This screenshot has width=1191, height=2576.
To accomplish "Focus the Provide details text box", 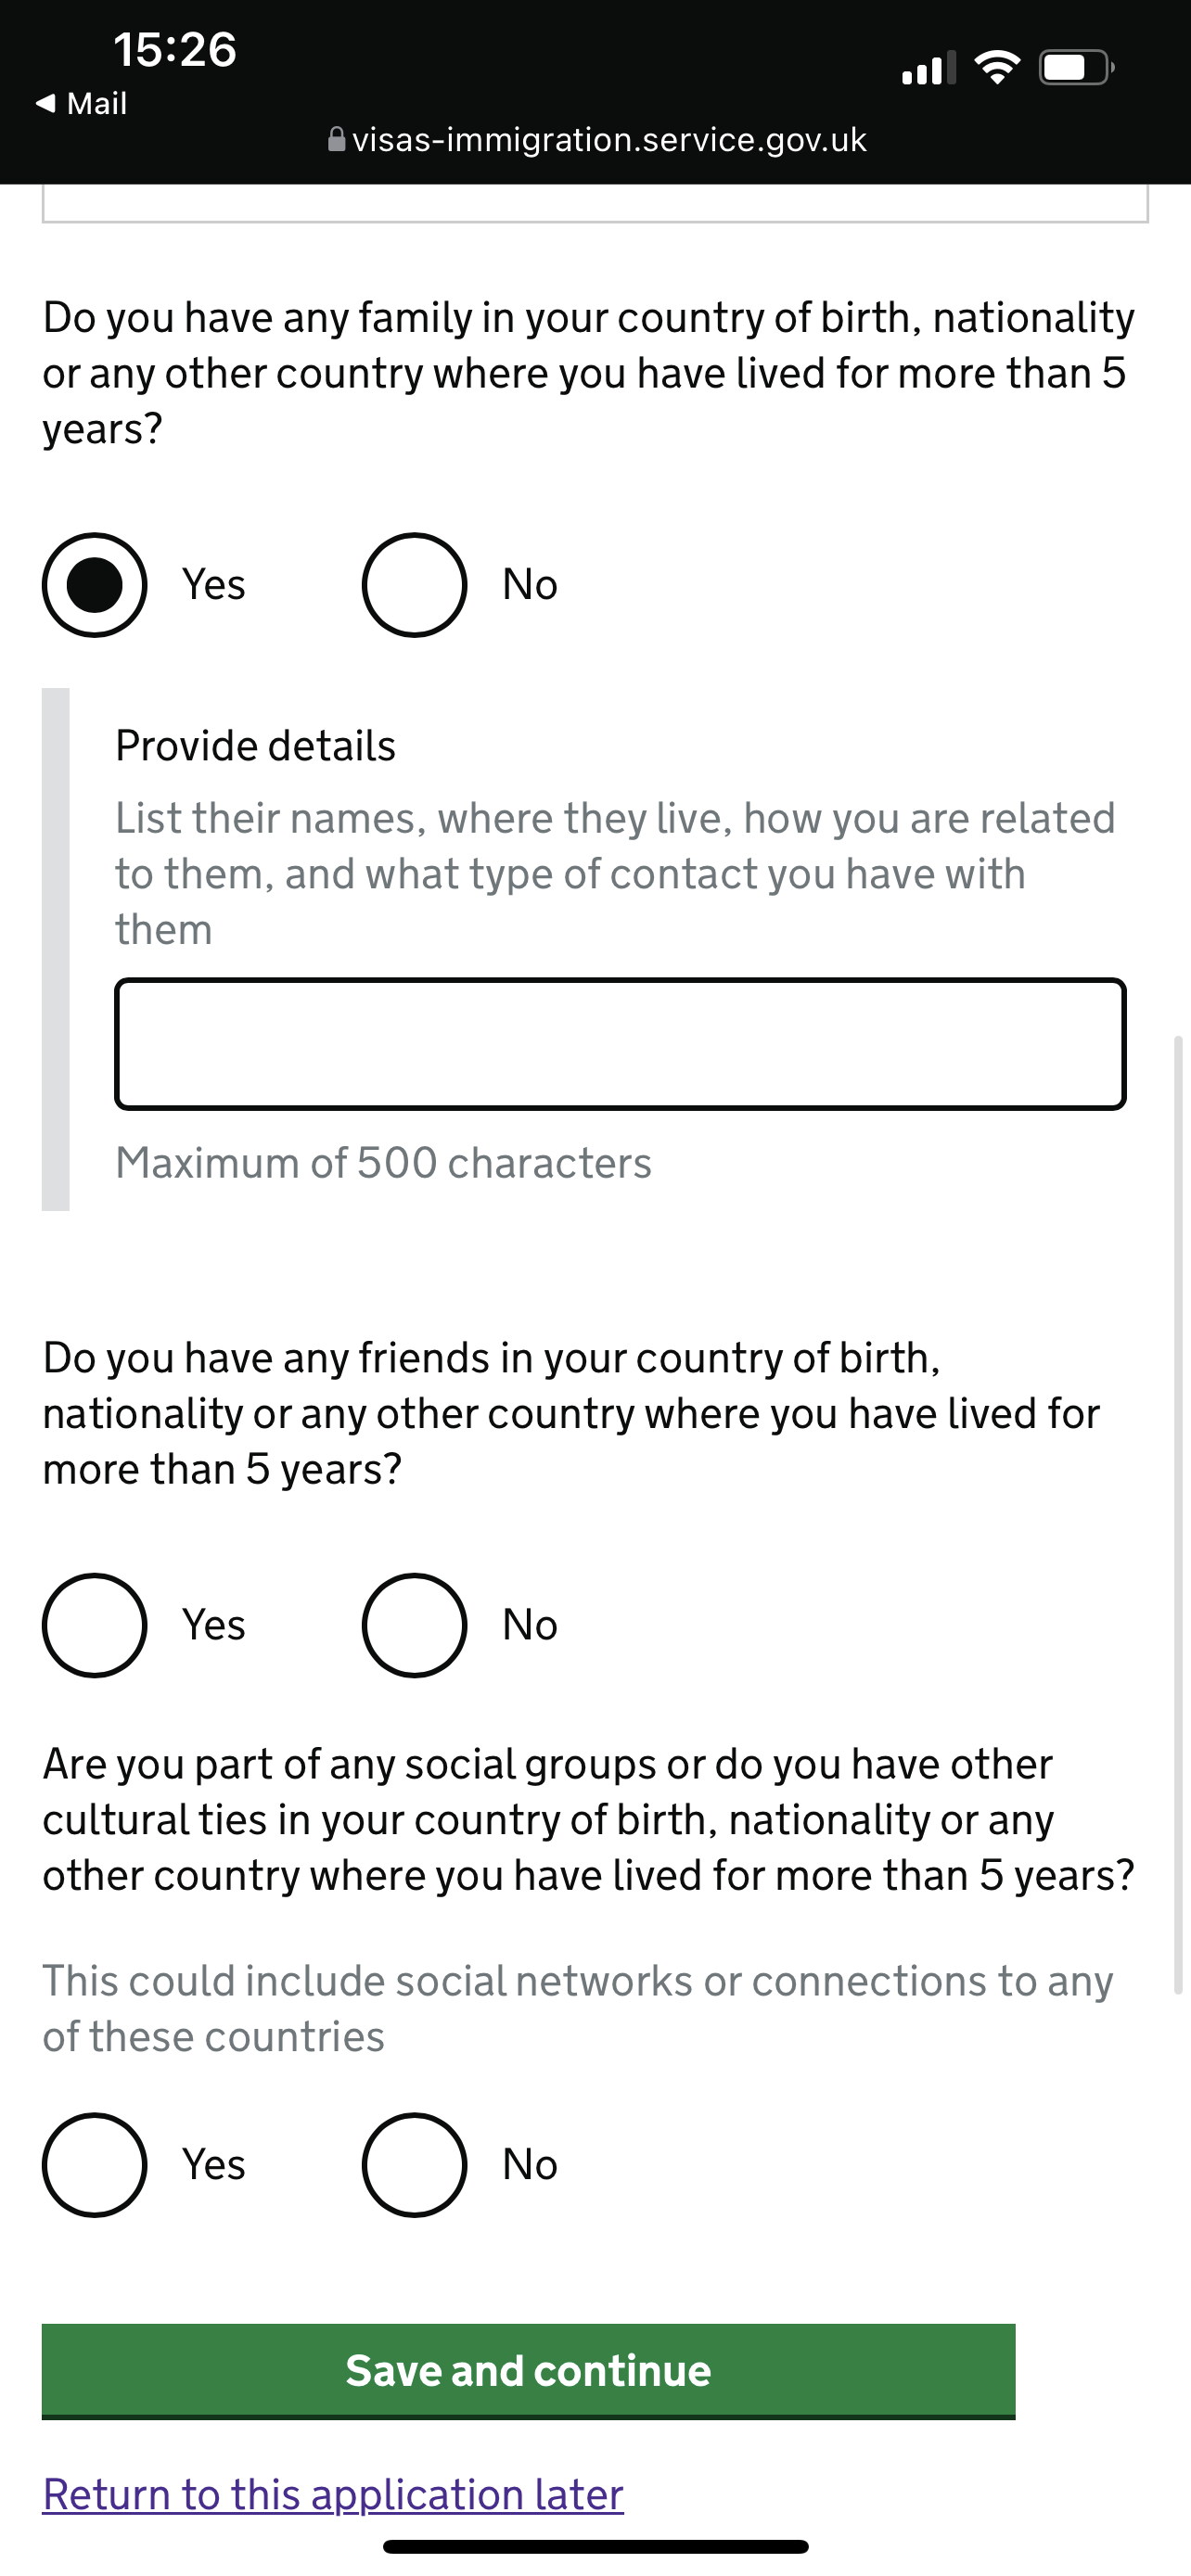I will click(620, 1044).
